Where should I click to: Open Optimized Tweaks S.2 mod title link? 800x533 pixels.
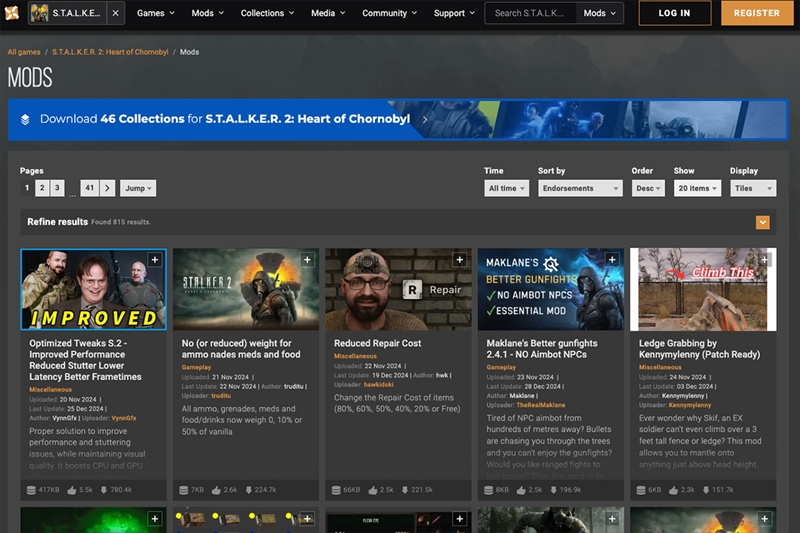(85, 360)
